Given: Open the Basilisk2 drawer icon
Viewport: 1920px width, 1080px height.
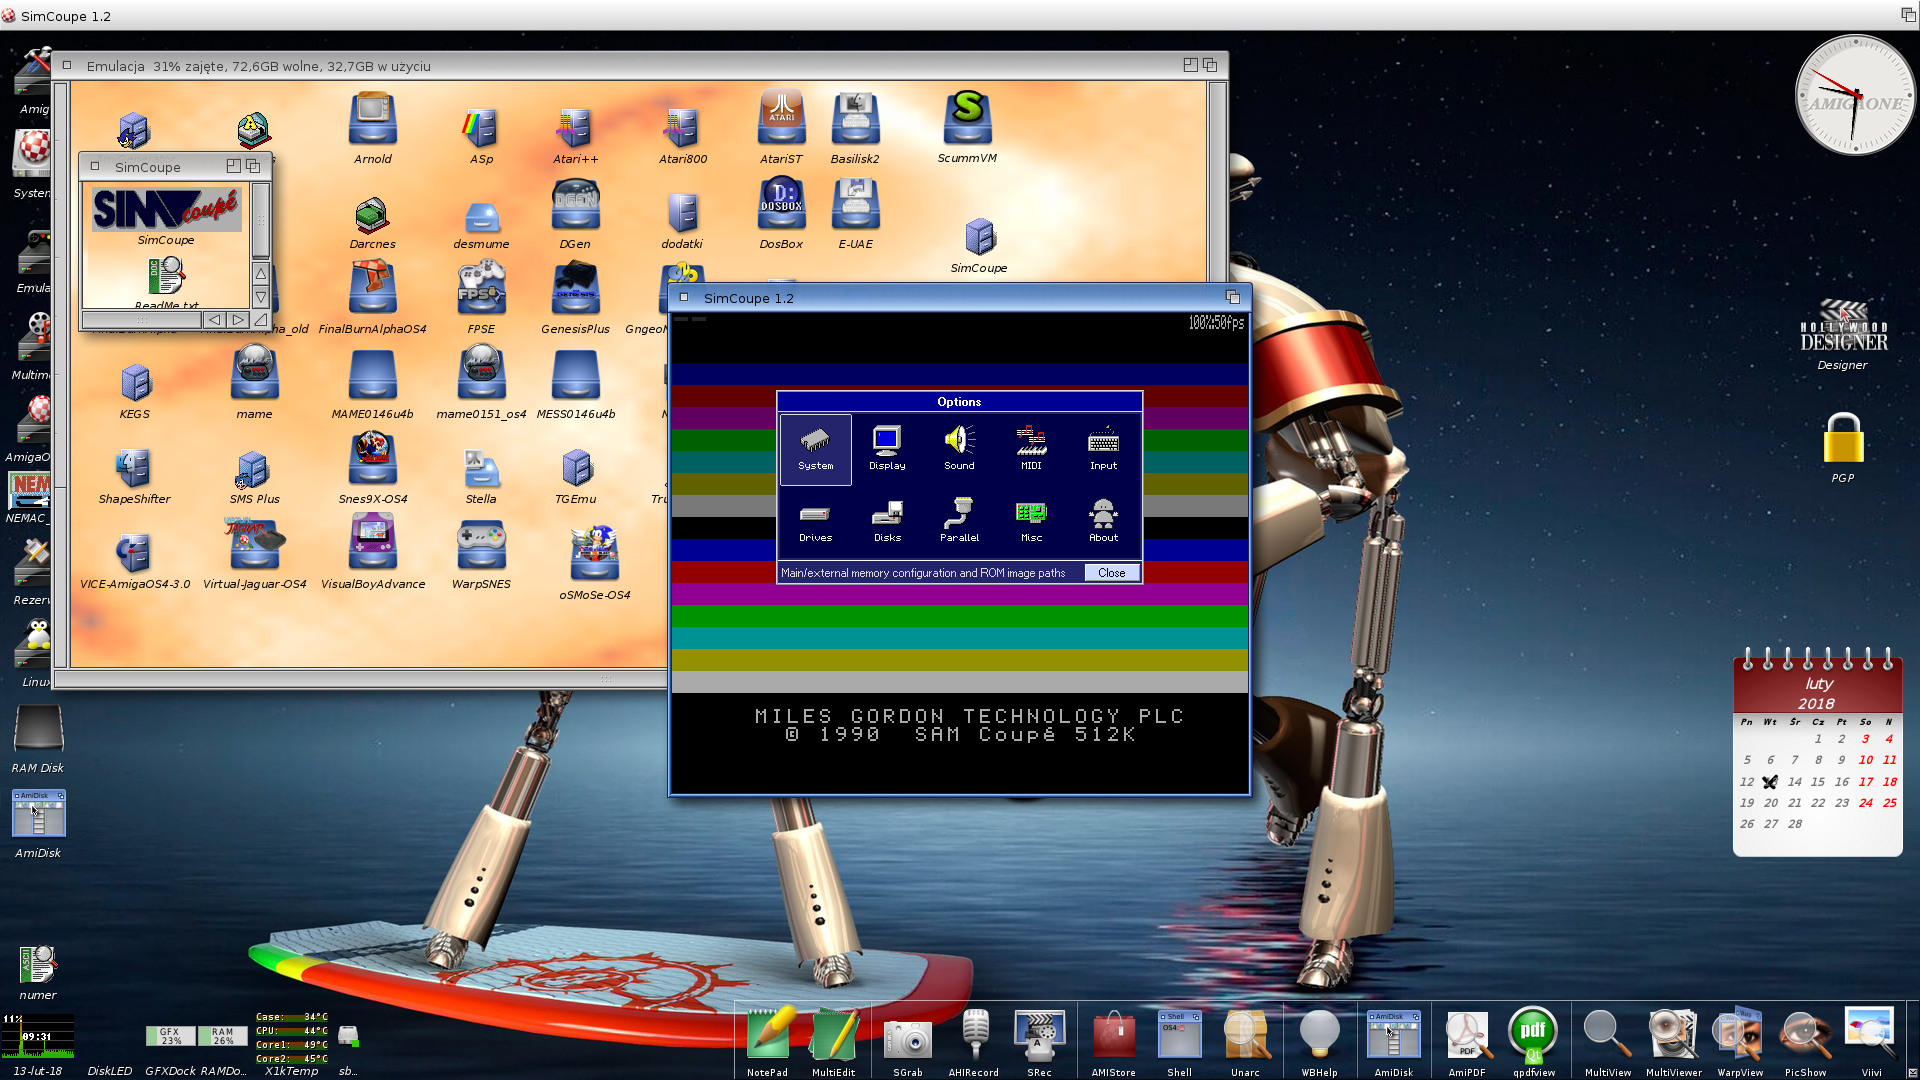Looking at the screenshot, I should [855, 128].
